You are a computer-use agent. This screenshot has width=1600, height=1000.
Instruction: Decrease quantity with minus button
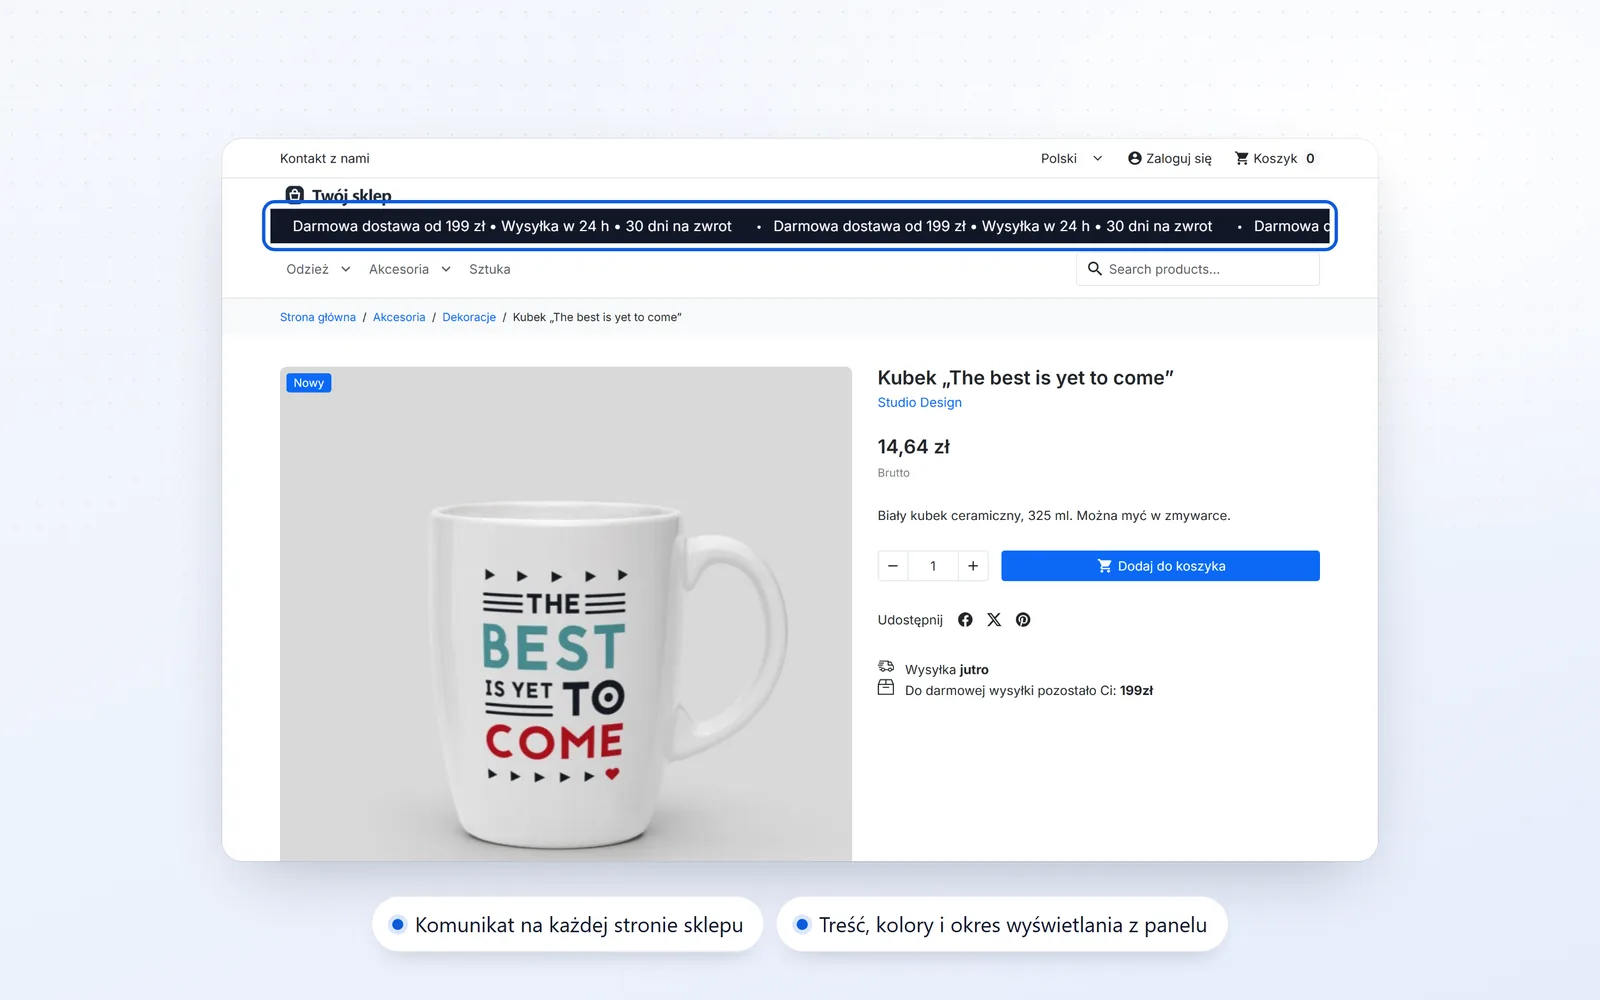click(x=893, y=566)
